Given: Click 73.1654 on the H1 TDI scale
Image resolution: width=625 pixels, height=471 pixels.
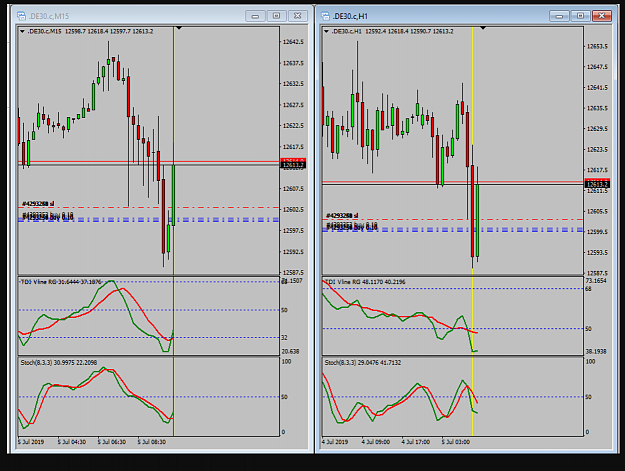Looking at the screenshot, I should (596, 281).
